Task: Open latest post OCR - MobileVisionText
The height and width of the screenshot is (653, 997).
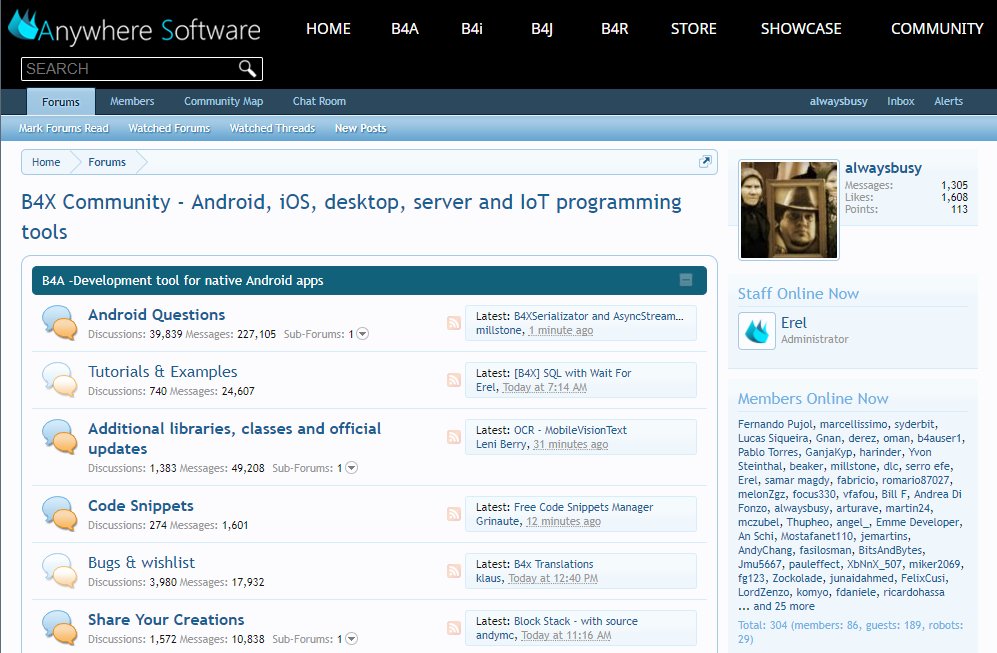Action: pyautogui.click(x=570, y=430)
